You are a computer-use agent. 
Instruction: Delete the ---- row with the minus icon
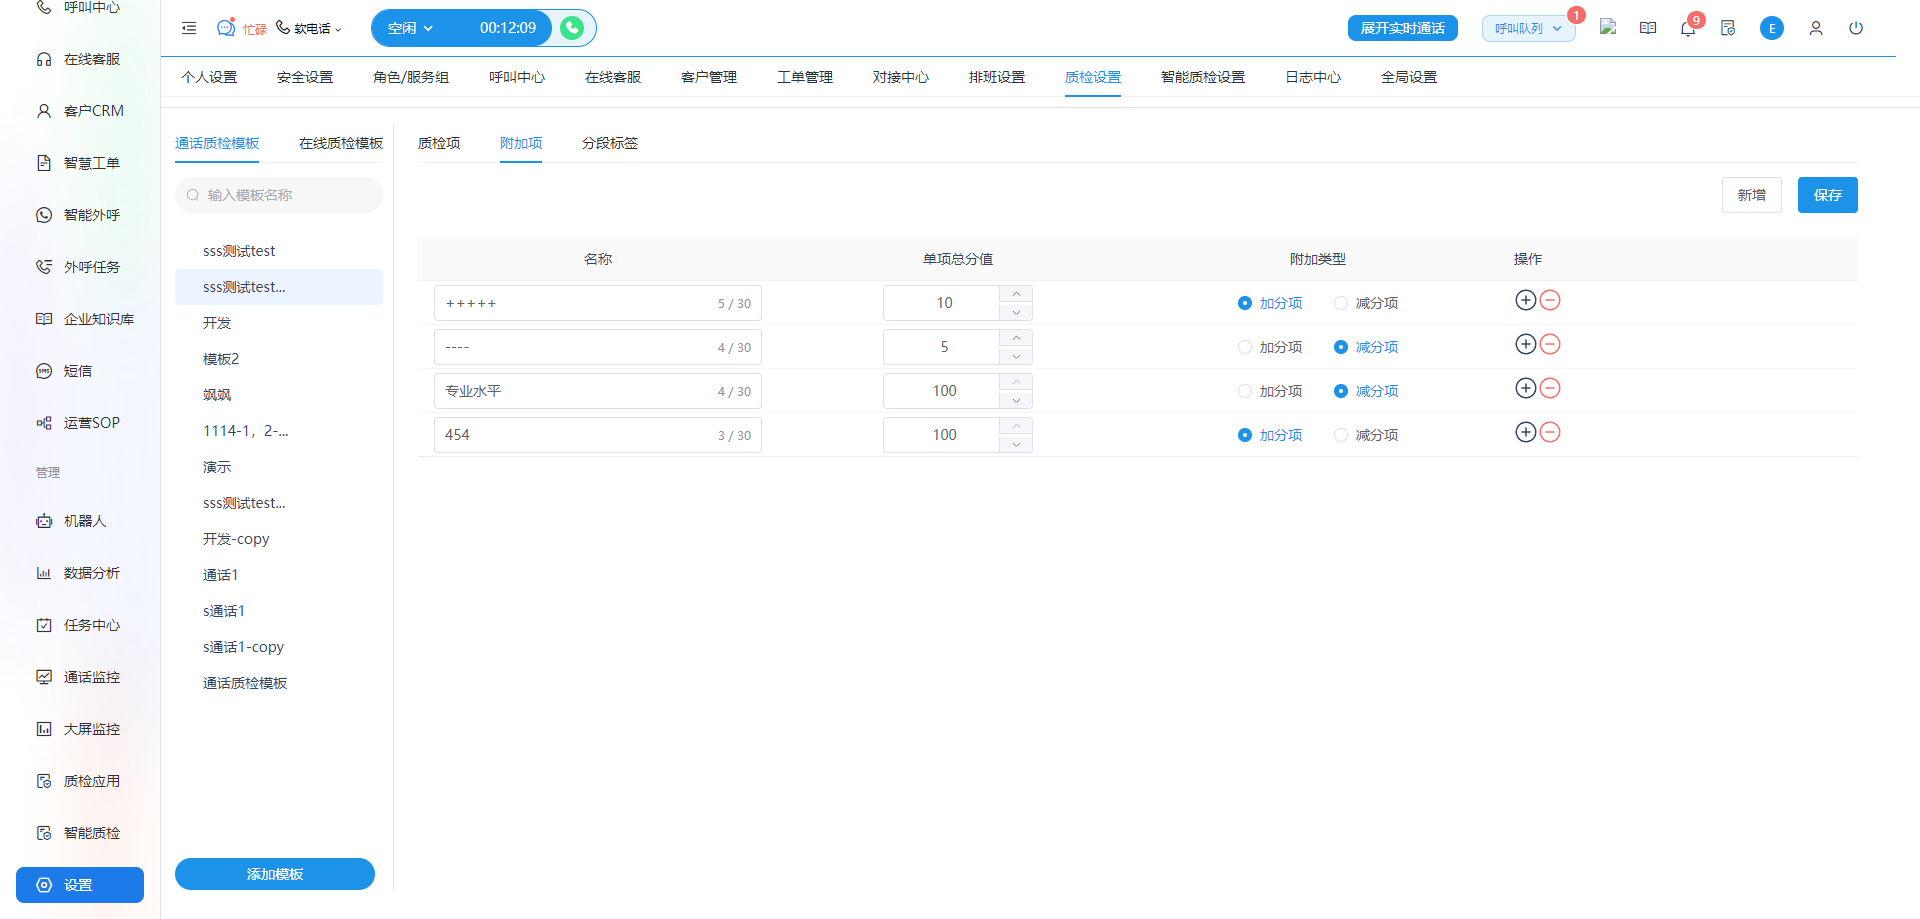click(x=1550, y=344)
